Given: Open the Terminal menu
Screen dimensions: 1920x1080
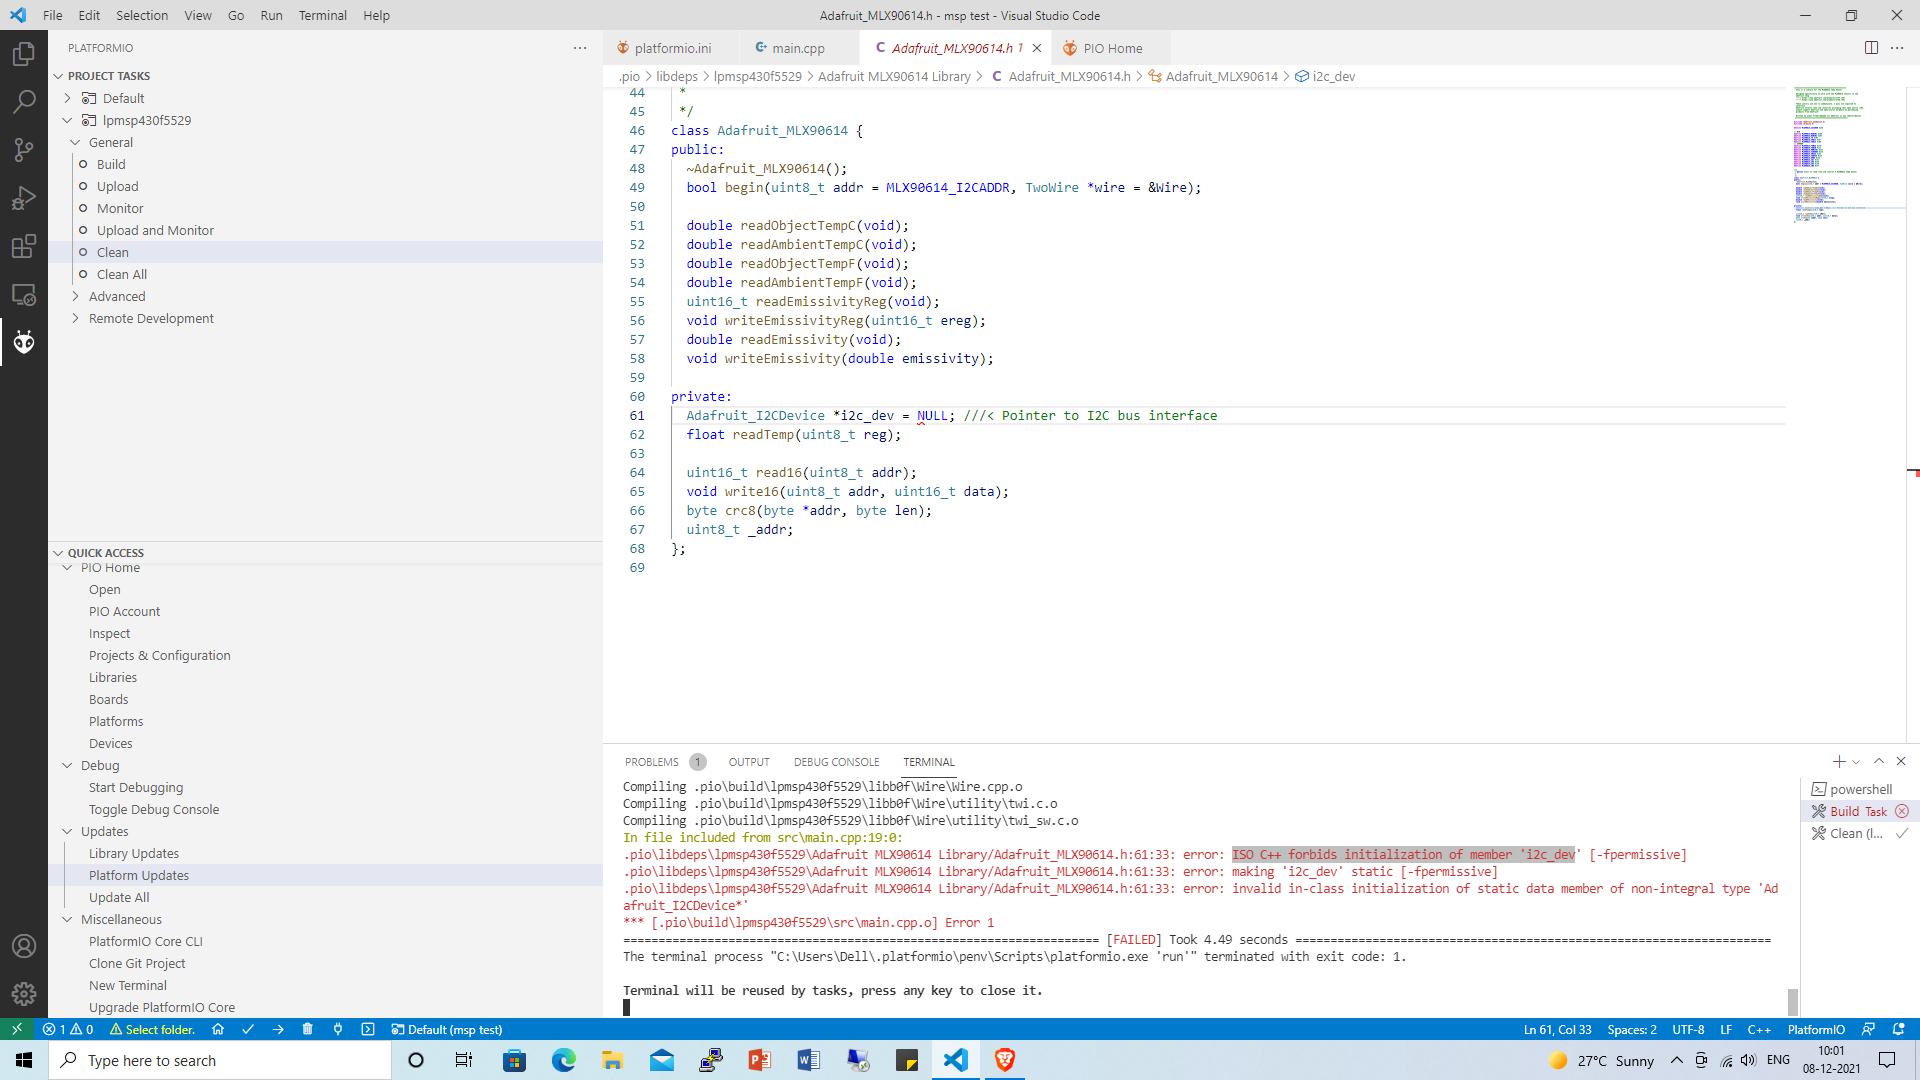Looking at the screenshot, I should [322, 15].
